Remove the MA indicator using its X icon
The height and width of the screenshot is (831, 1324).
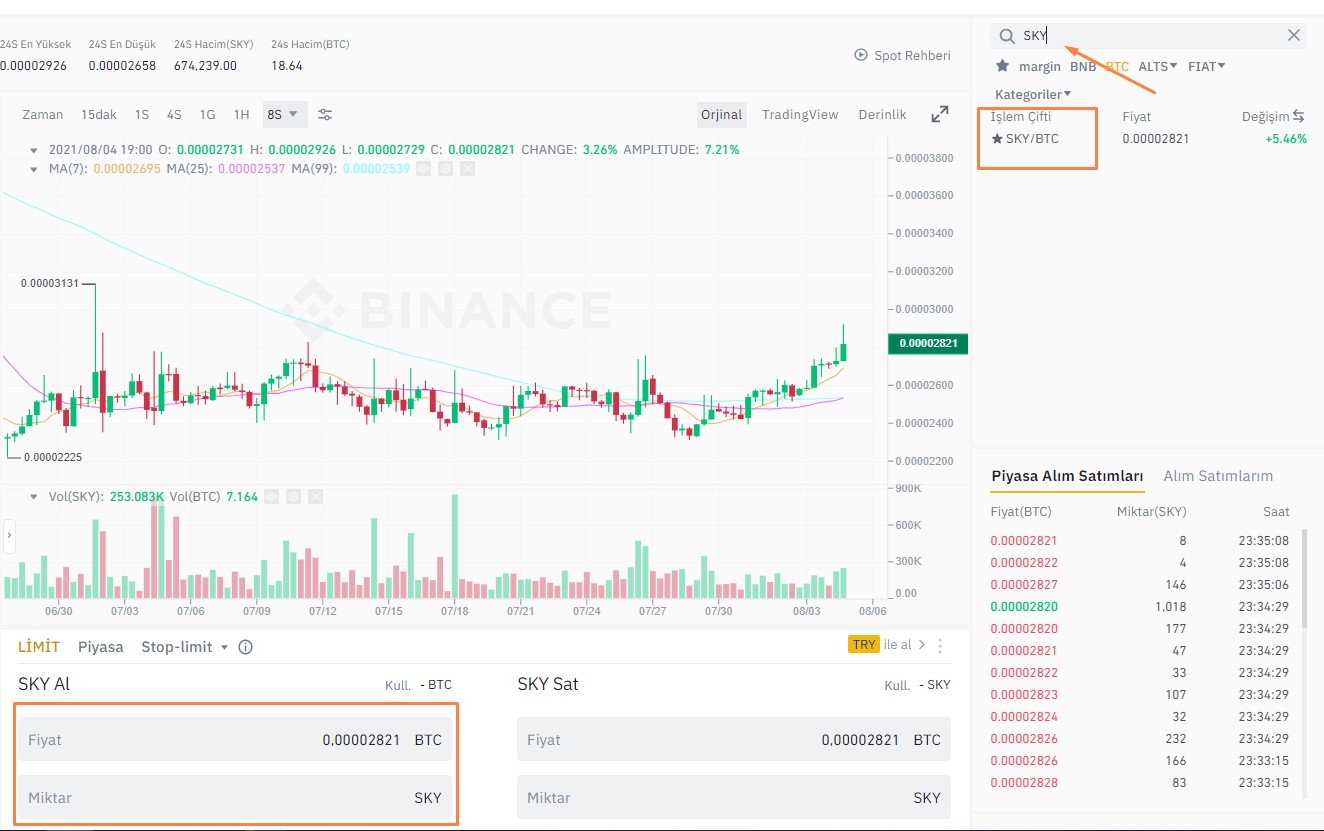click(467, 168)
